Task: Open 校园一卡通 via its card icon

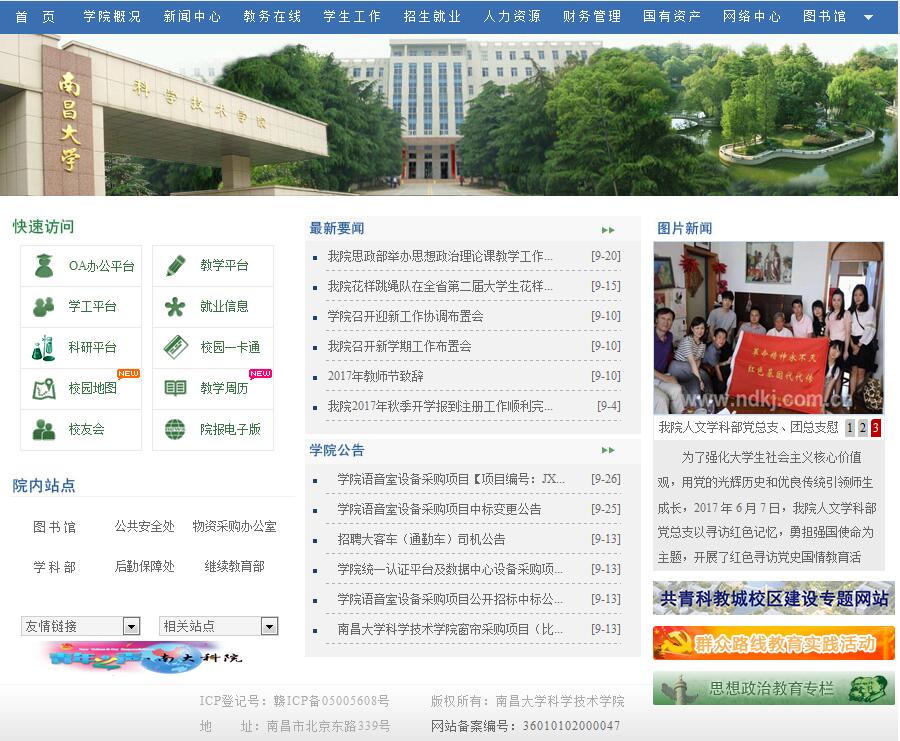Action: [175, 348]
